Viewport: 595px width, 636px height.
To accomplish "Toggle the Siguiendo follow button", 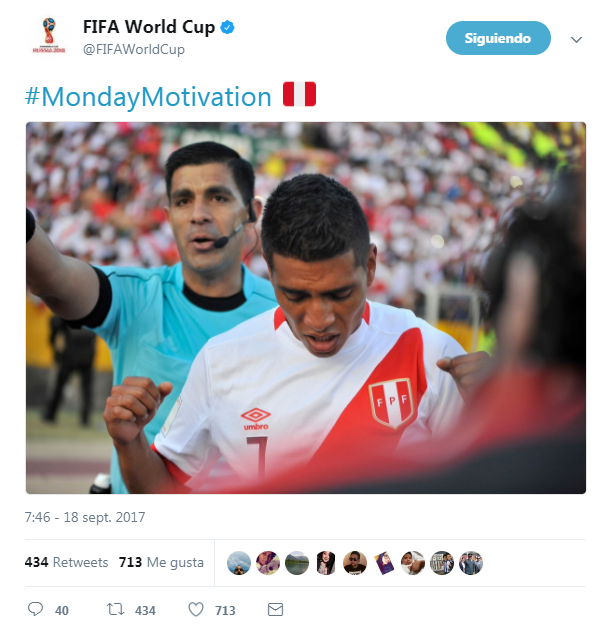I will click(498, 38).
